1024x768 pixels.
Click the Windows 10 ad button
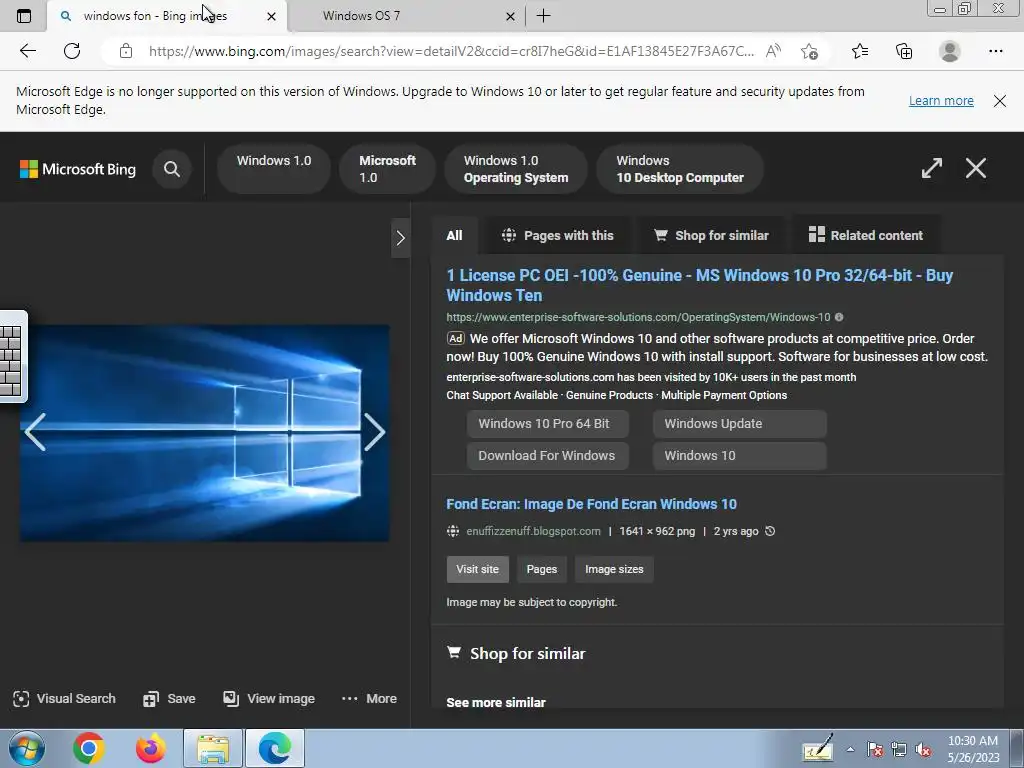(739, 456)
